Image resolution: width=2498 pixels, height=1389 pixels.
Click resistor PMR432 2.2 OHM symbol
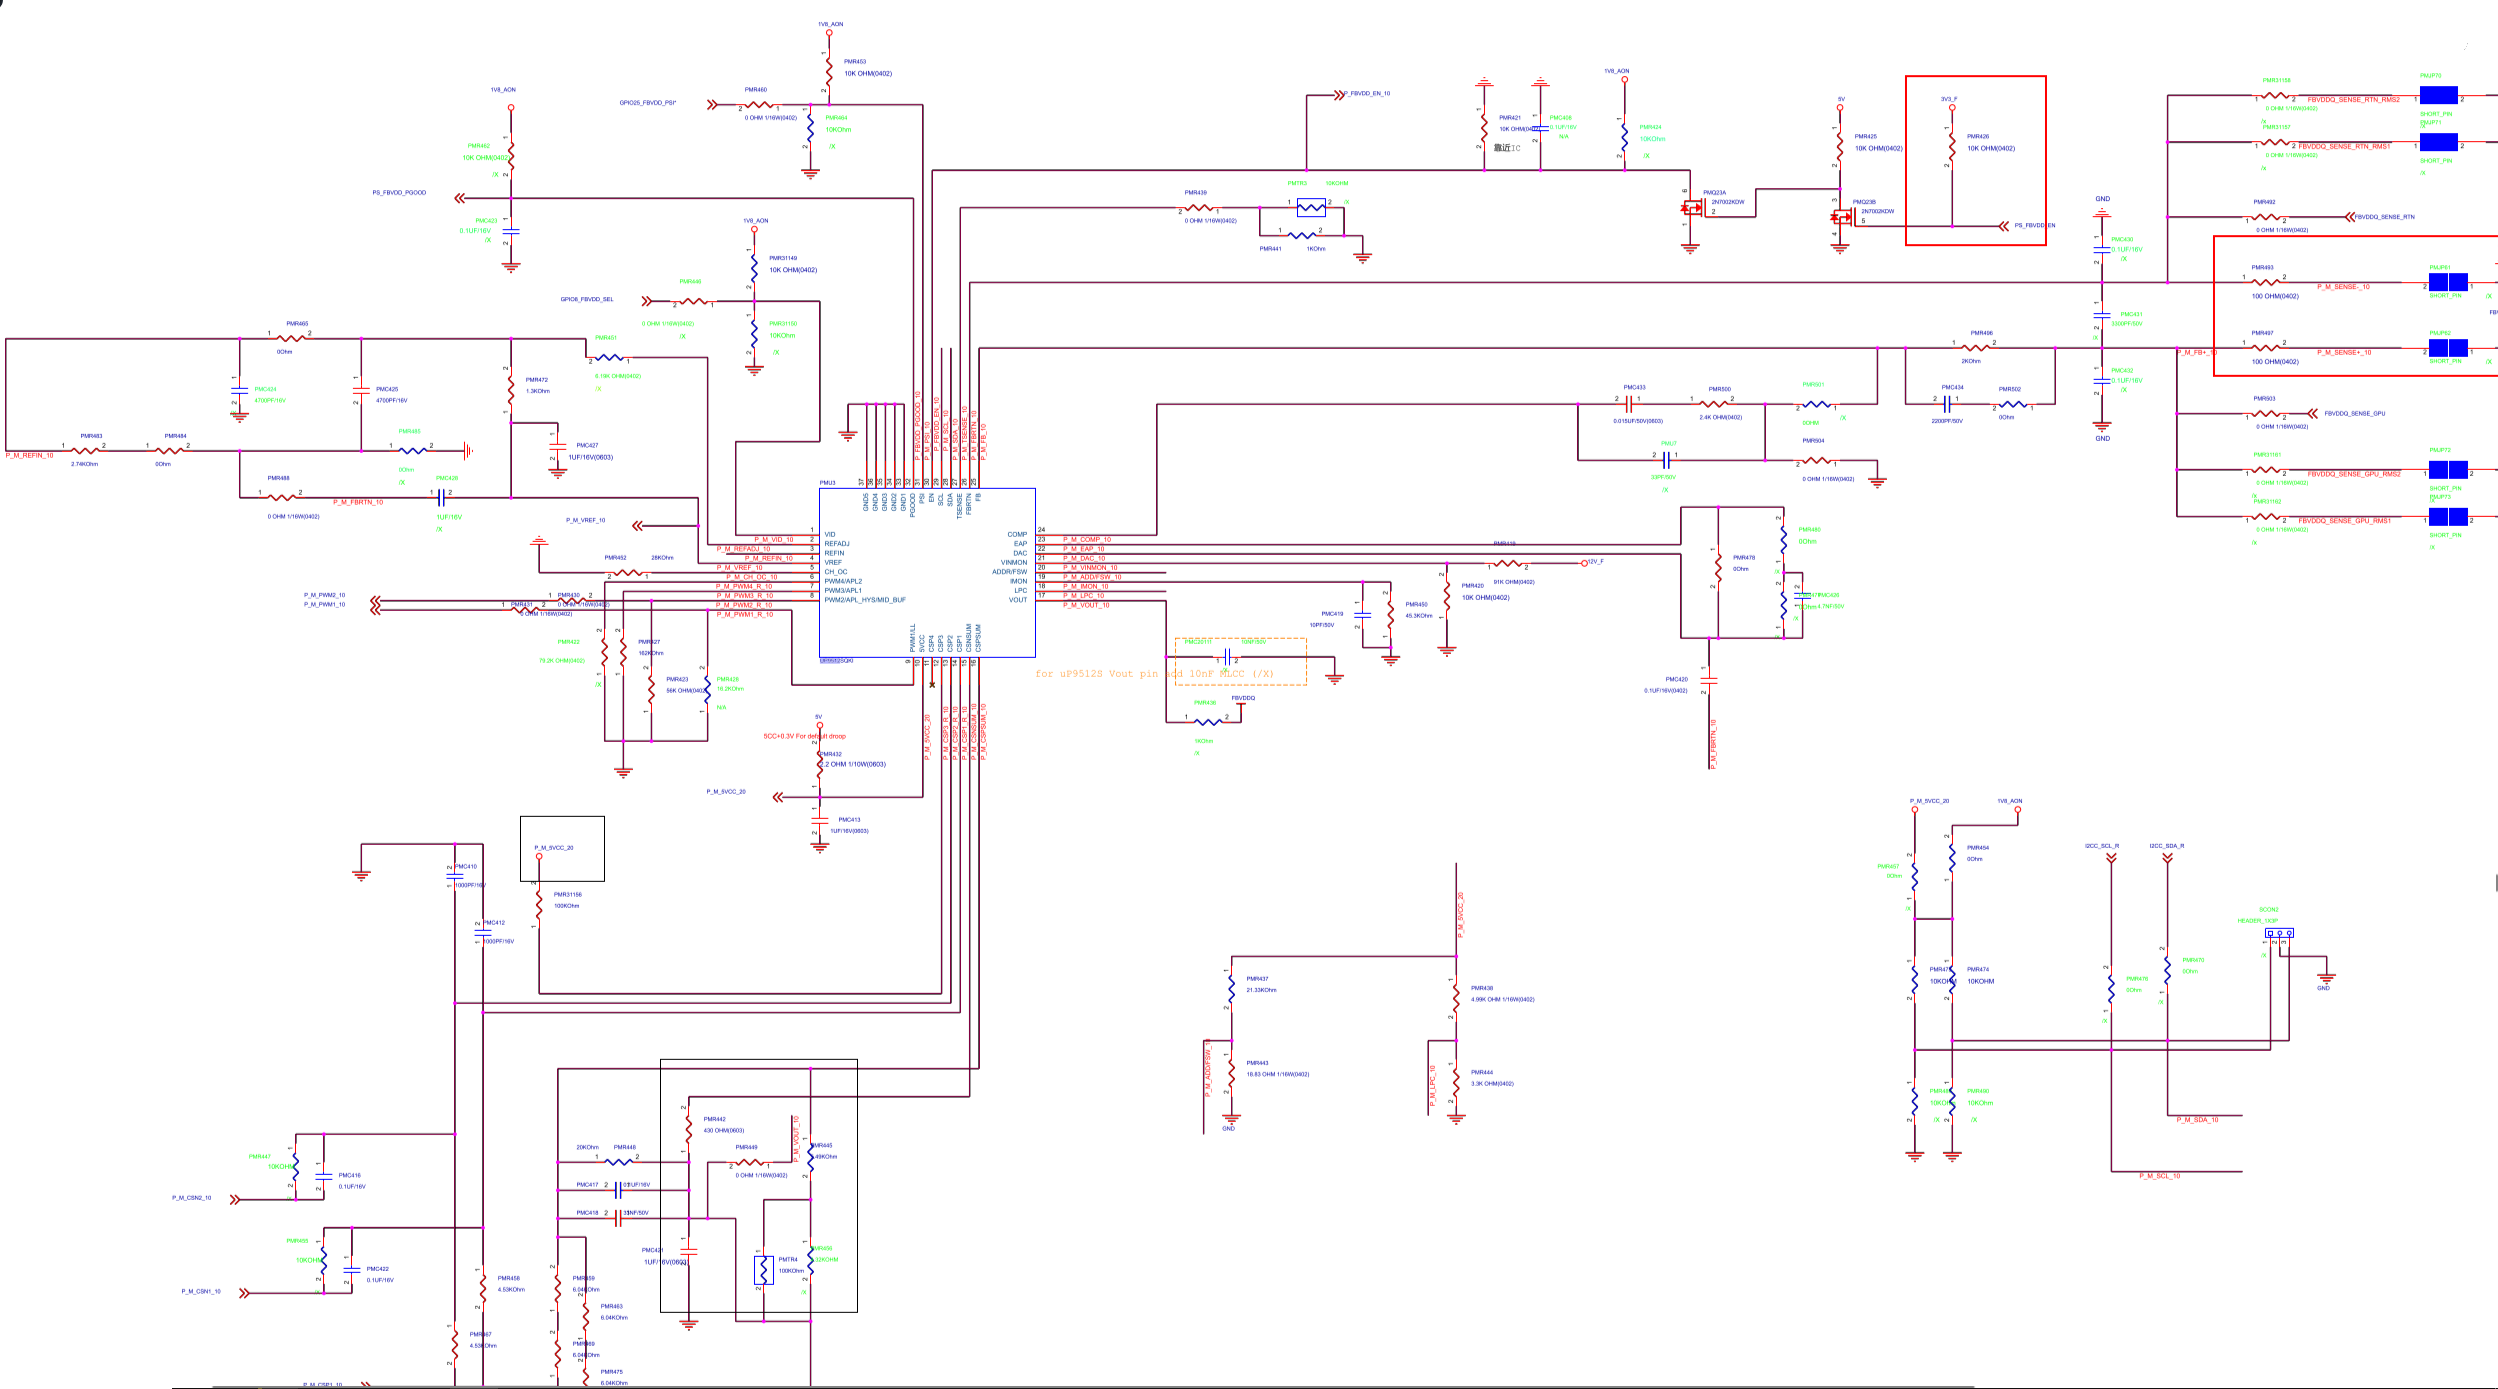[x=819, y=764]
